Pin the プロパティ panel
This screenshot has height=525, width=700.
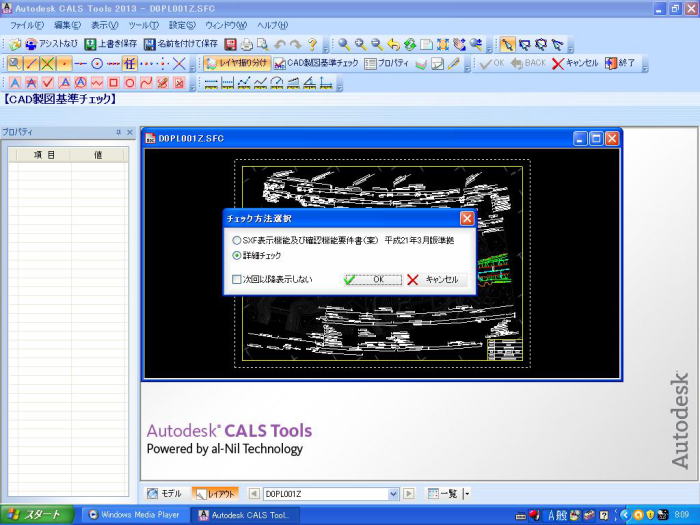point(119,132)
